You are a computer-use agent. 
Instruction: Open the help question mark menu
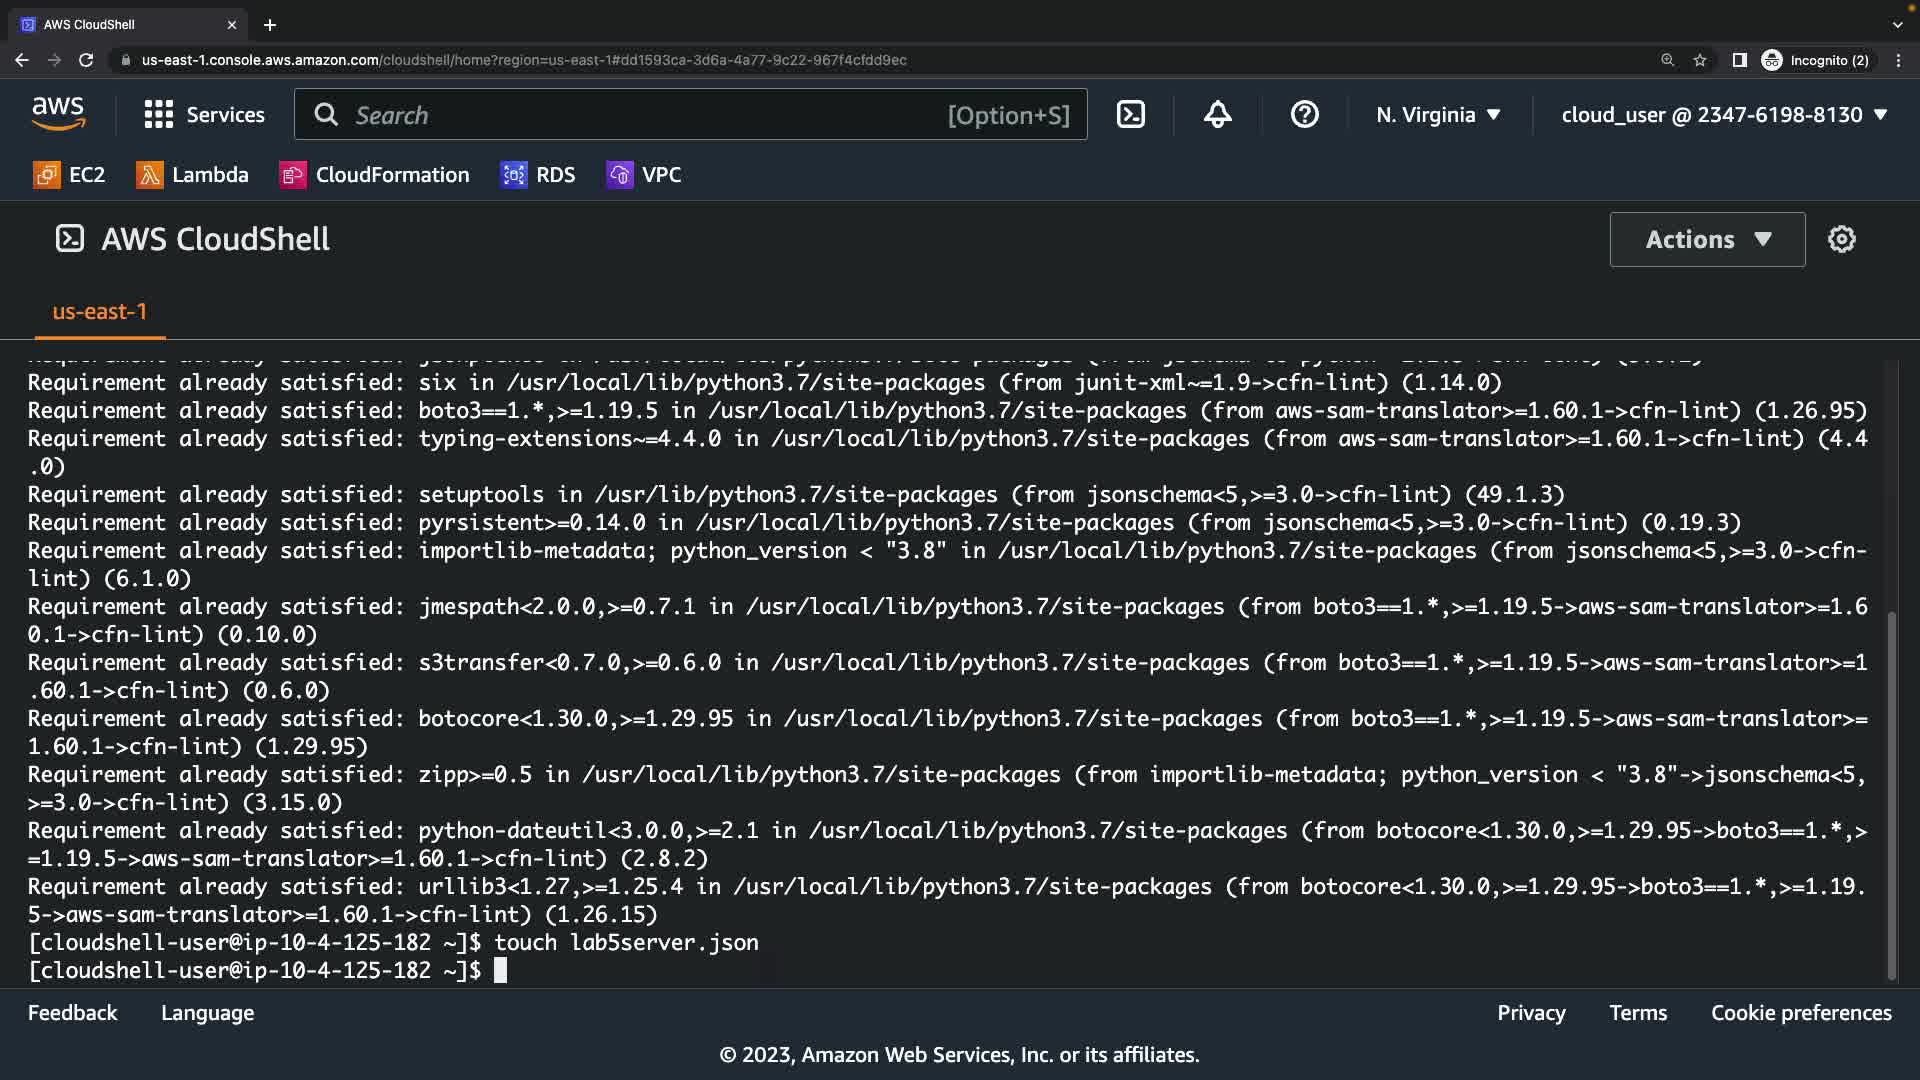[x=1304, y=115]
